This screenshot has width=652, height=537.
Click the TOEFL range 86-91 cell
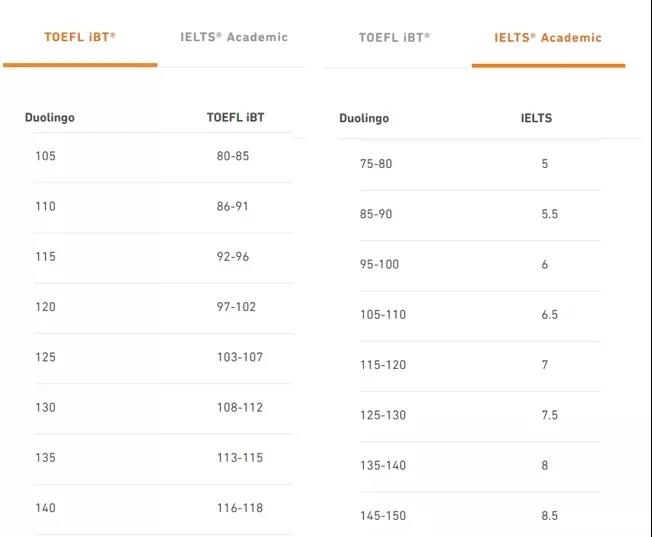pos(233,206)
